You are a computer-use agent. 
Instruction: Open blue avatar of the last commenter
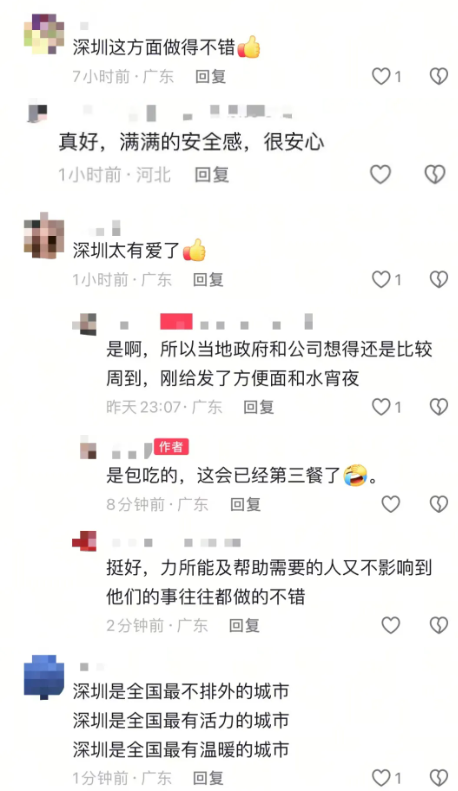pos(44,677)
